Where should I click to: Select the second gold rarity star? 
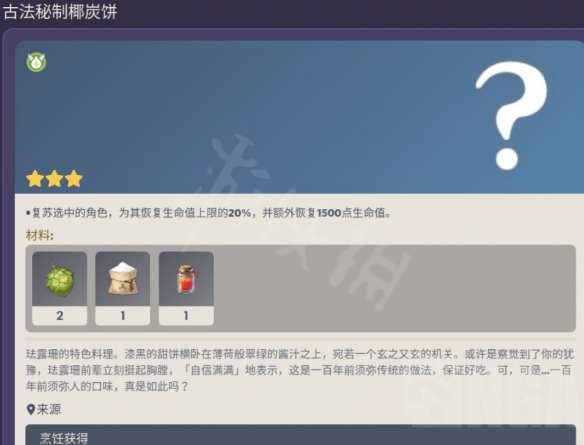point(54,179)
